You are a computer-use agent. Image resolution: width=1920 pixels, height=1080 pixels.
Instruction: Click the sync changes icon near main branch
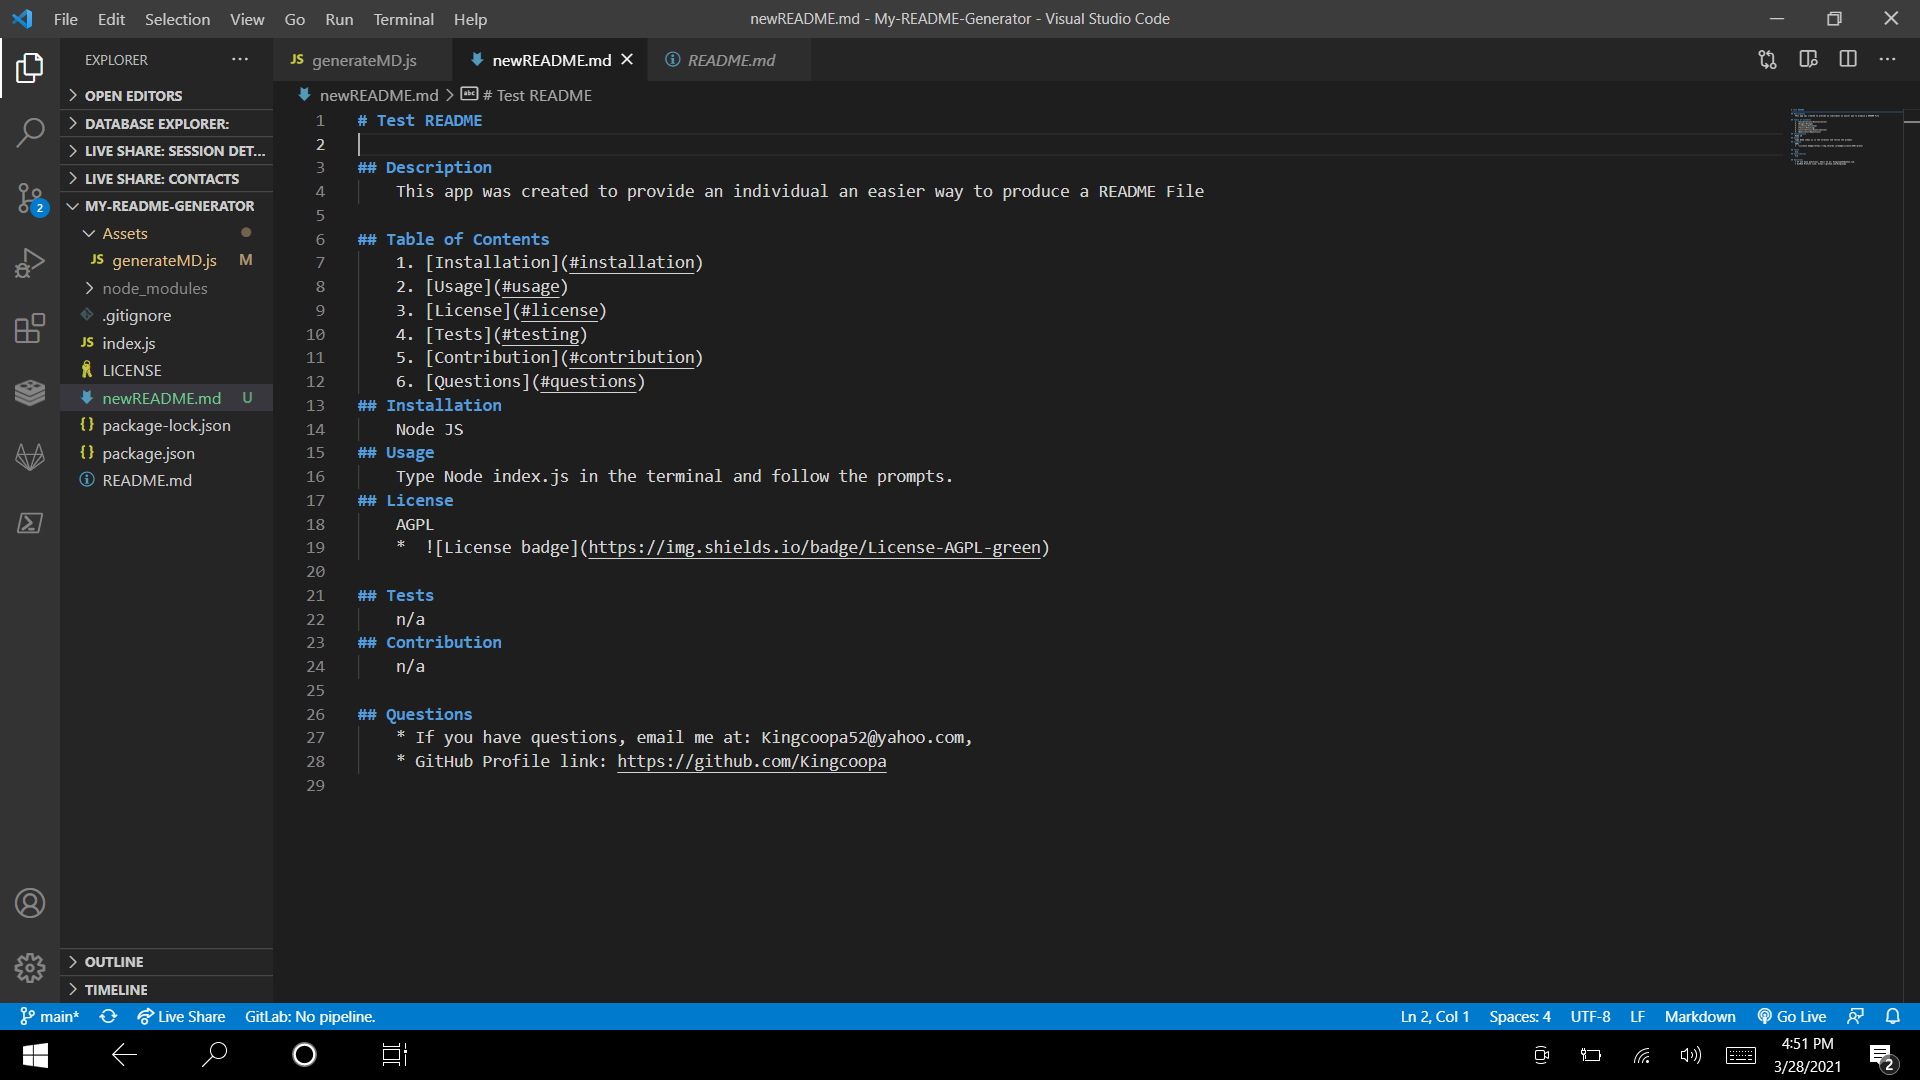pos(108,1016)
